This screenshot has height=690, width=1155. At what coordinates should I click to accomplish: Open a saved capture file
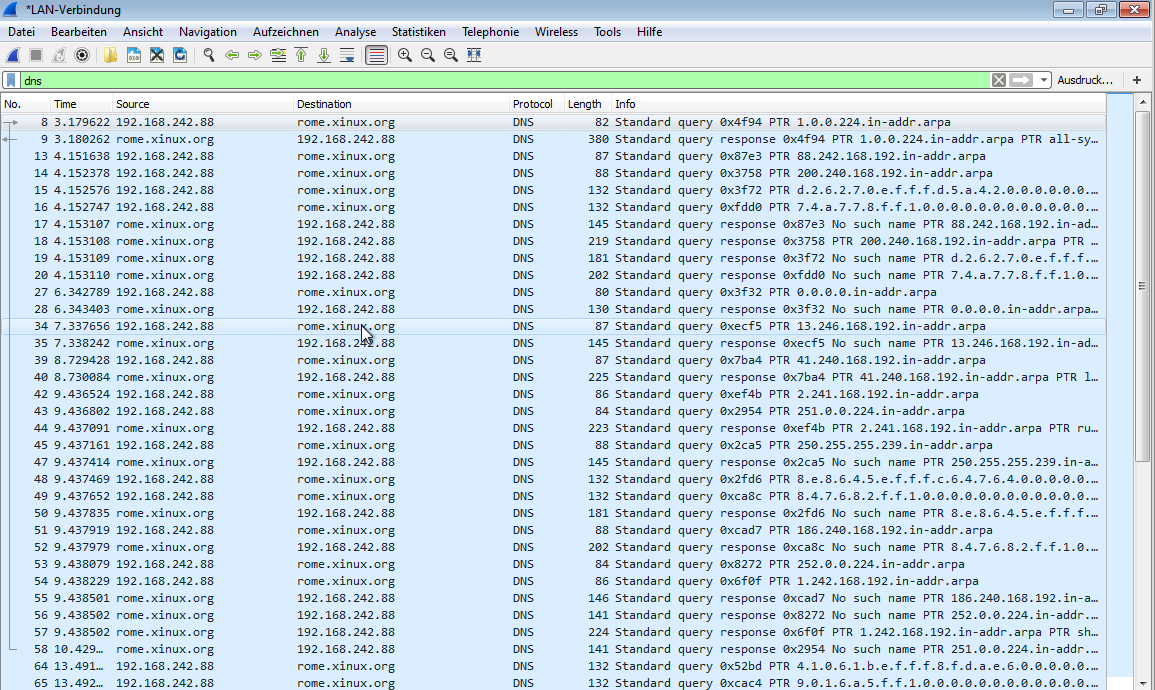click(x=108, y=55)
